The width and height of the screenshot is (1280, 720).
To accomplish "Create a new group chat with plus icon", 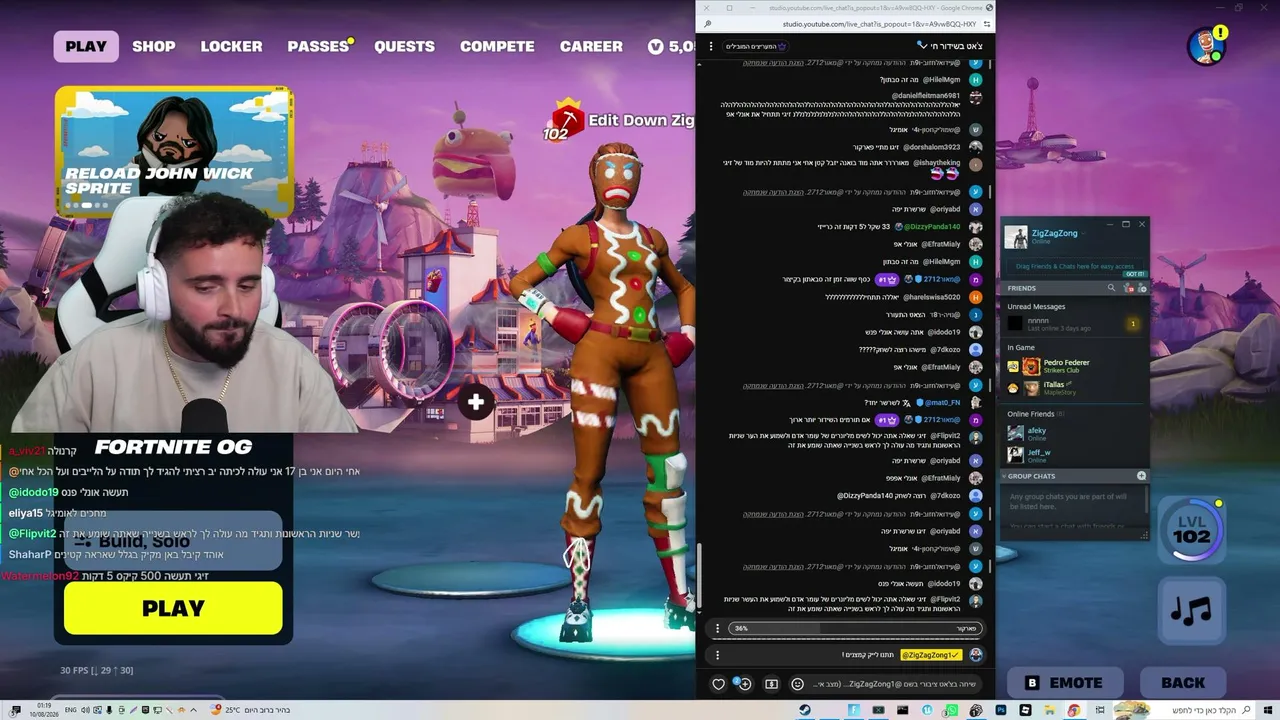I will 1141,476.
